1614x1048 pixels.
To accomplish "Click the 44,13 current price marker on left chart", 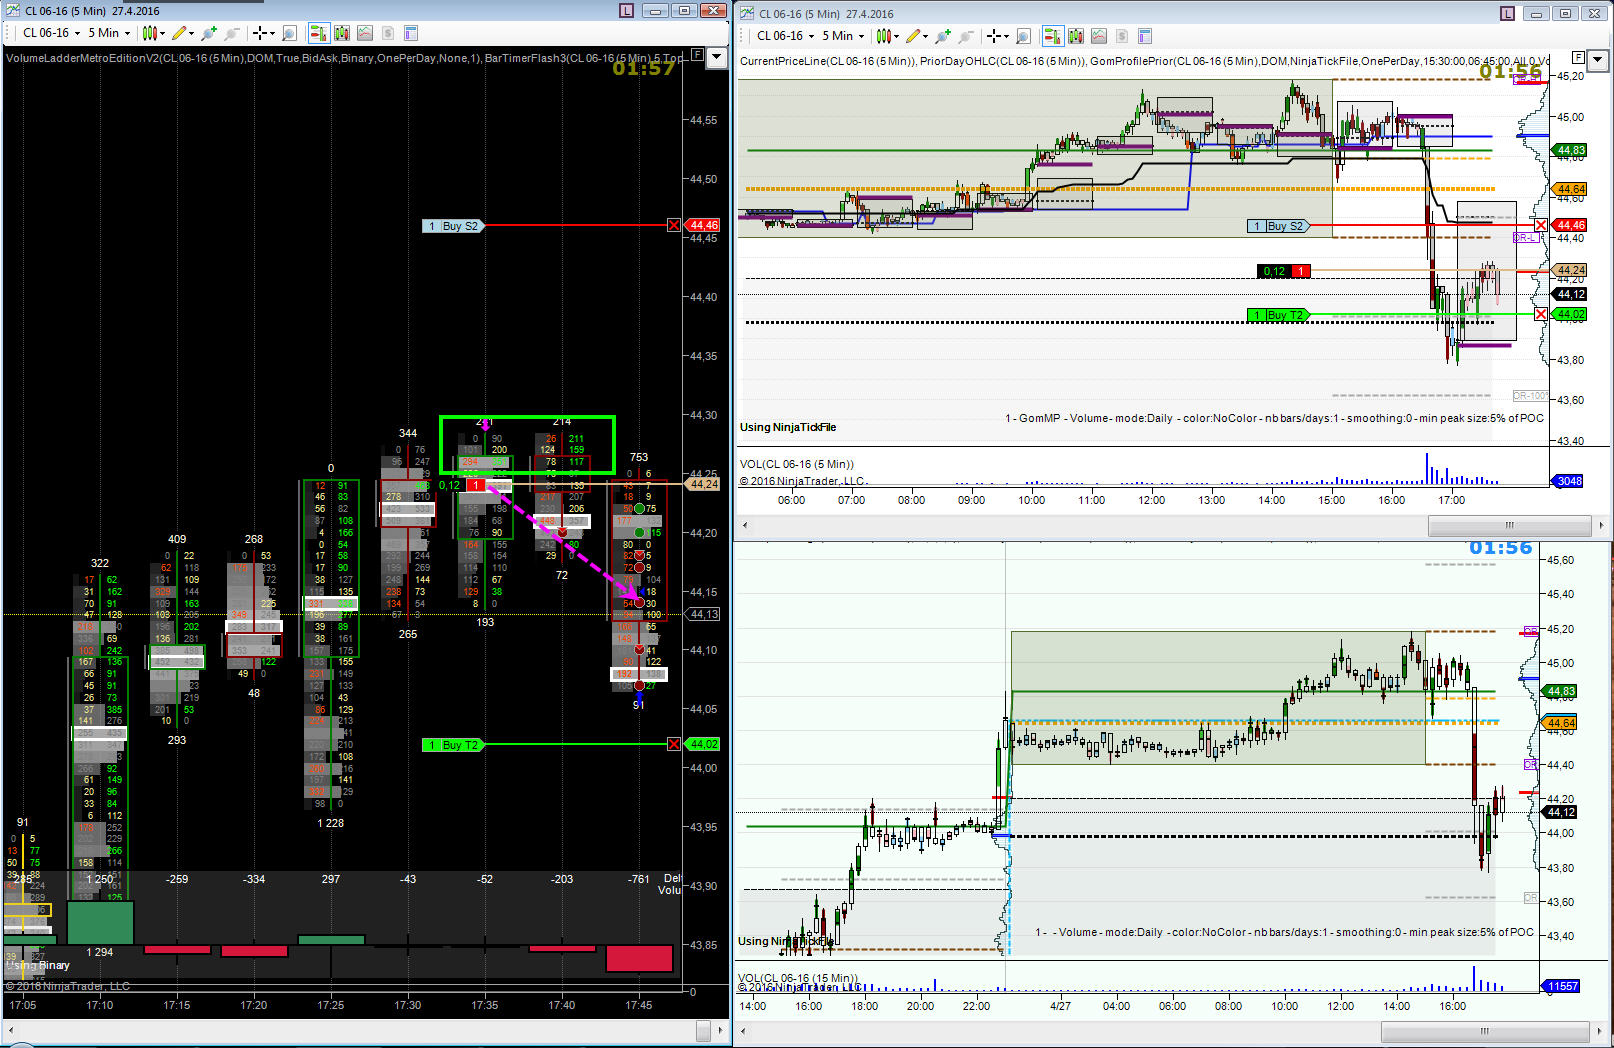I will [703, 614].
